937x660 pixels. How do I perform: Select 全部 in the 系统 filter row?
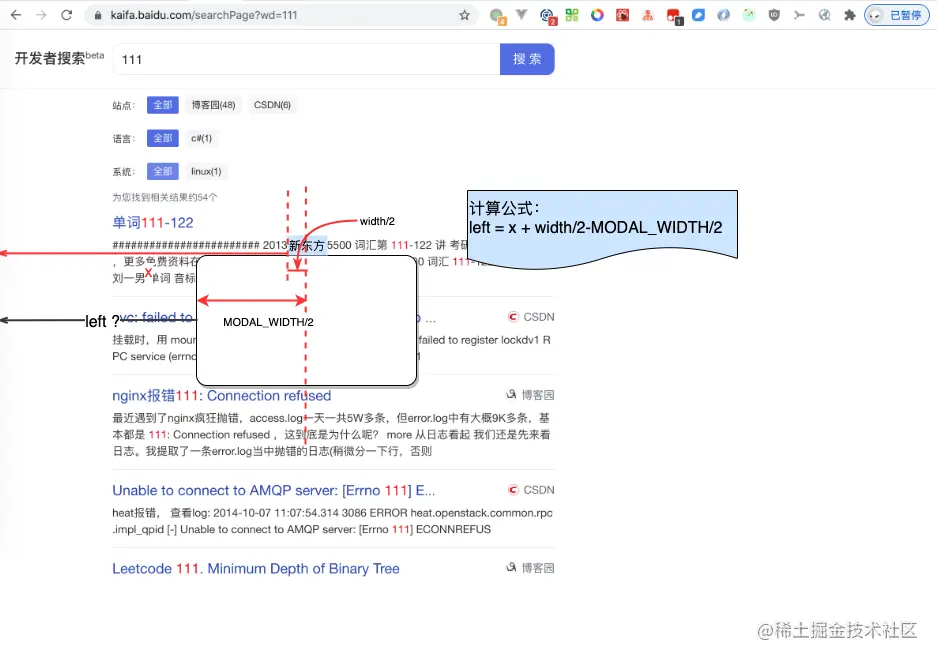163,172
